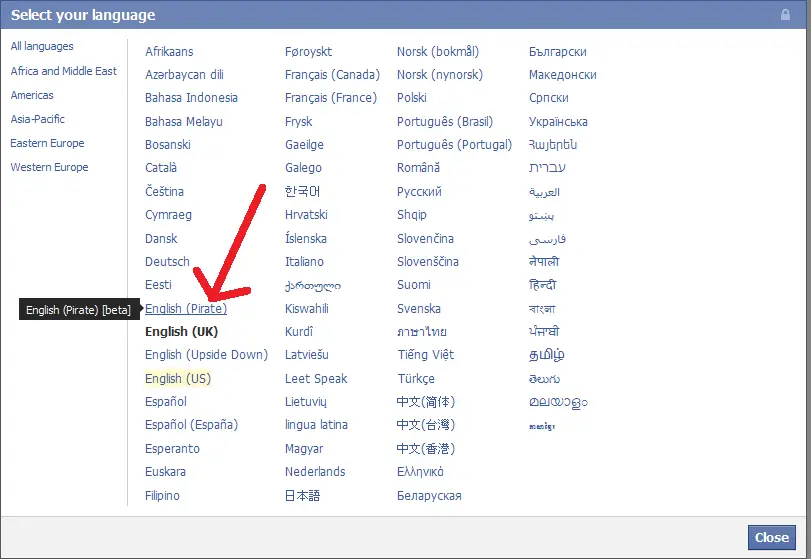812x559 pixels.
Task: Choose Frysk language
Action: click(298, 122)
